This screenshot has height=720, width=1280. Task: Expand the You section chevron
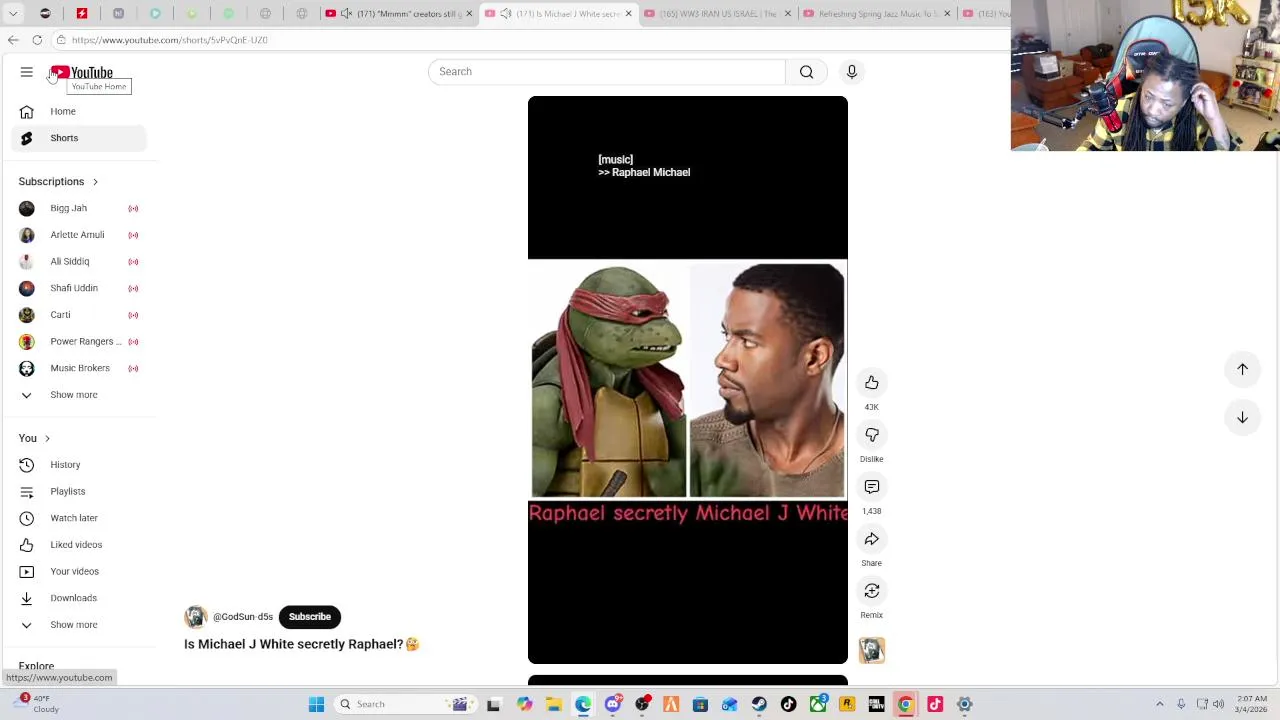click(x=47, y=439)
